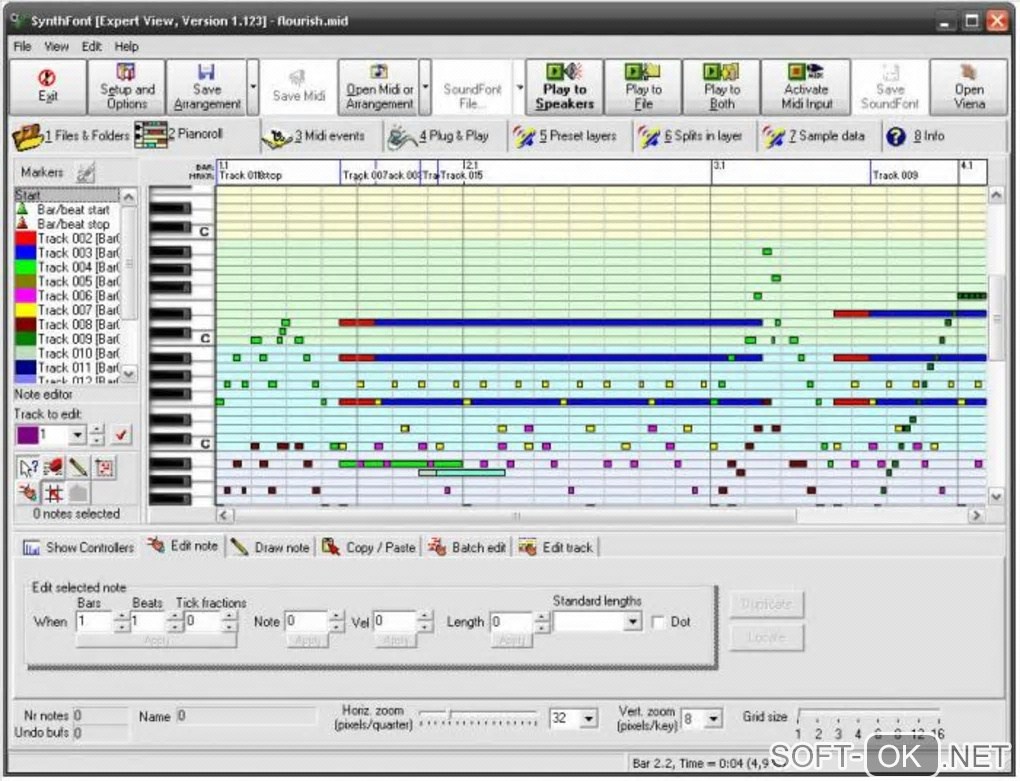Click the Track 006 magenta color swatch
Viewport: 1020px width, 781px height.
click(25, 296)
